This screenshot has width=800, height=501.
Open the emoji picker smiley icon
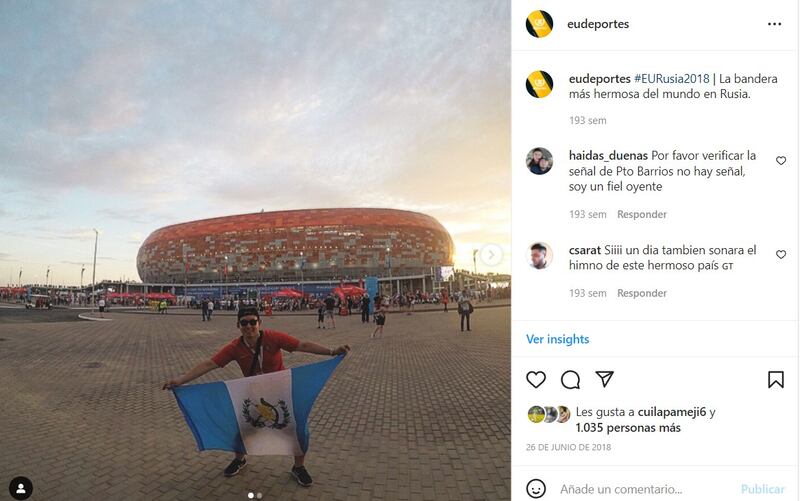[536, 489]
